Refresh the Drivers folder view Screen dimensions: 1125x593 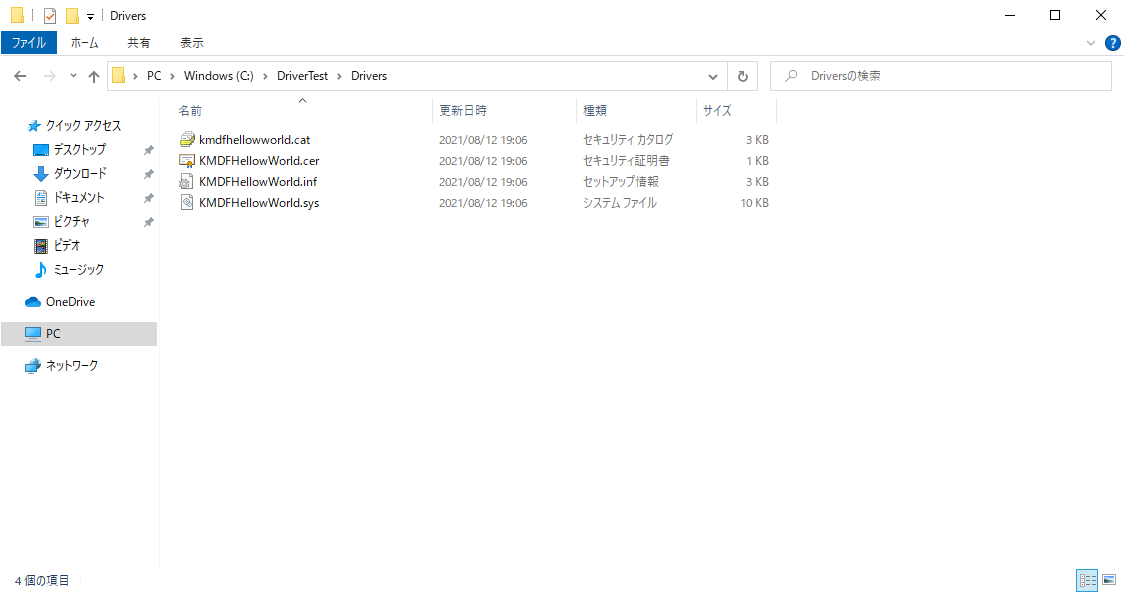point(743,76)
